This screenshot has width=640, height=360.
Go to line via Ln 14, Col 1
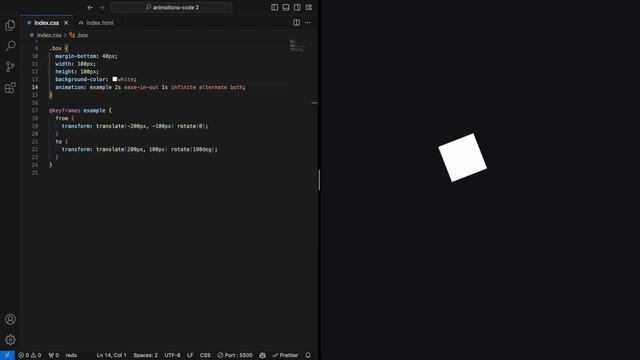[111, 355]
